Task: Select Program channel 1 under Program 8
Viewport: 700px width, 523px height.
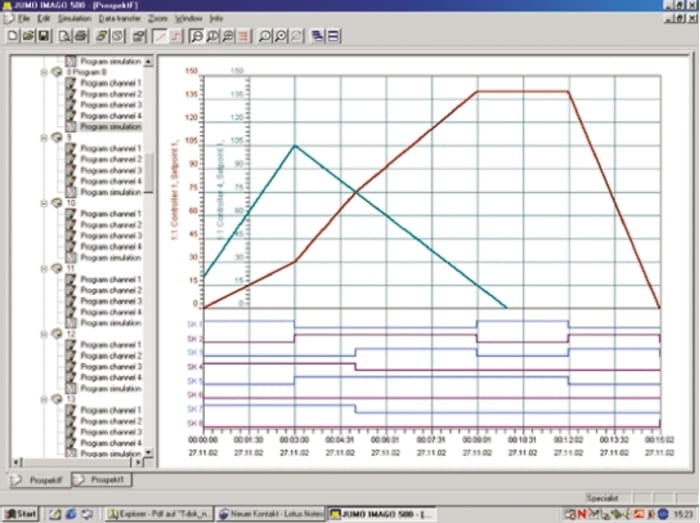Action: 111,83
